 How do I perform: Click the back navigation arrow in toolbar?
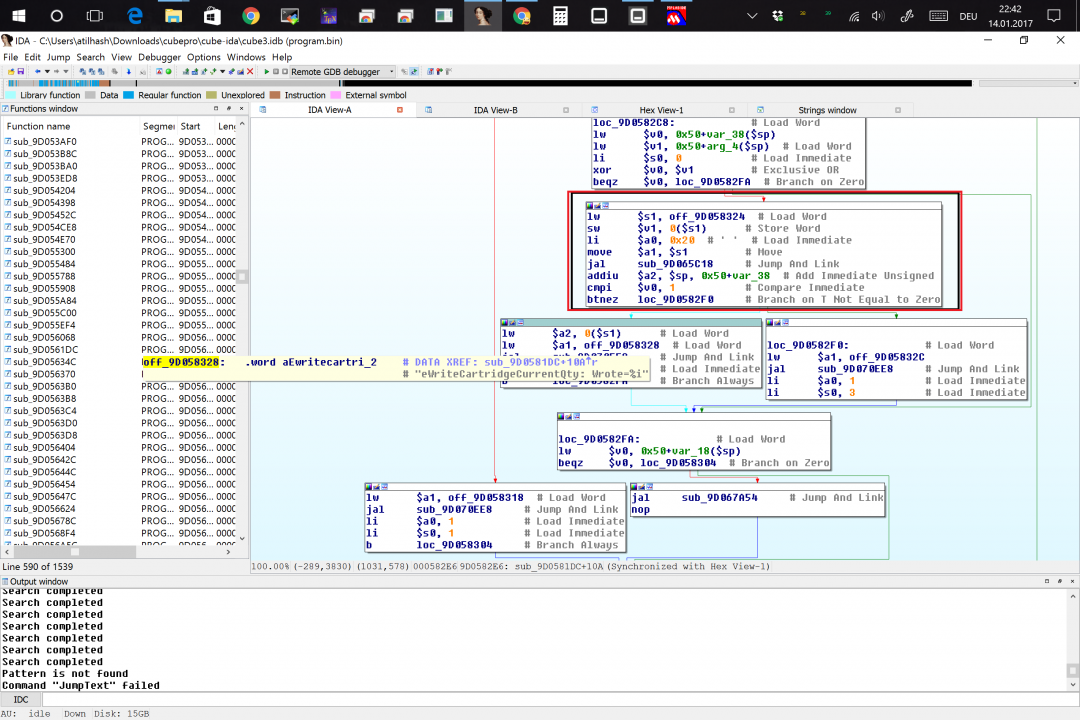pyautogui.click(x=37, y=72)
